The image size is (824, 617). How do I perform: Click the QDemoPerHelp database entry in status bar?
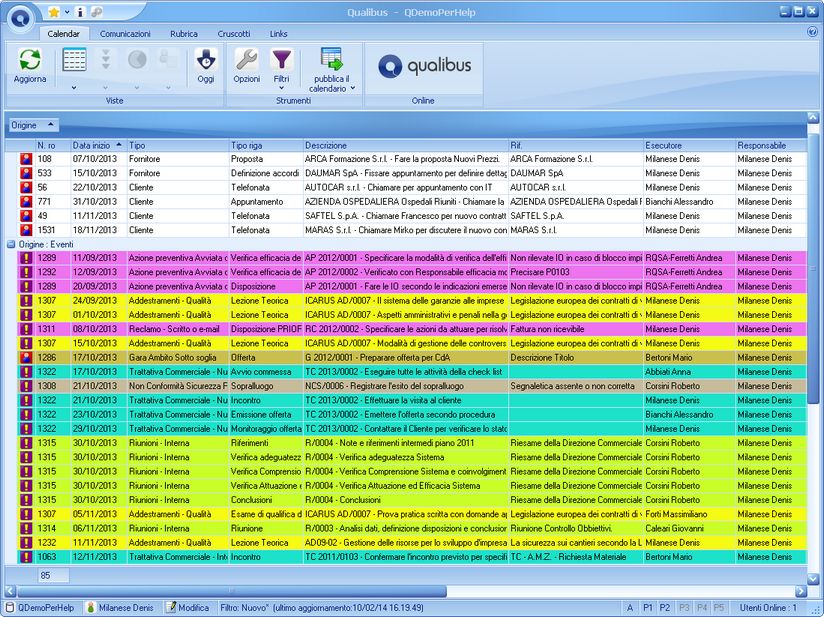coord(40,608)
